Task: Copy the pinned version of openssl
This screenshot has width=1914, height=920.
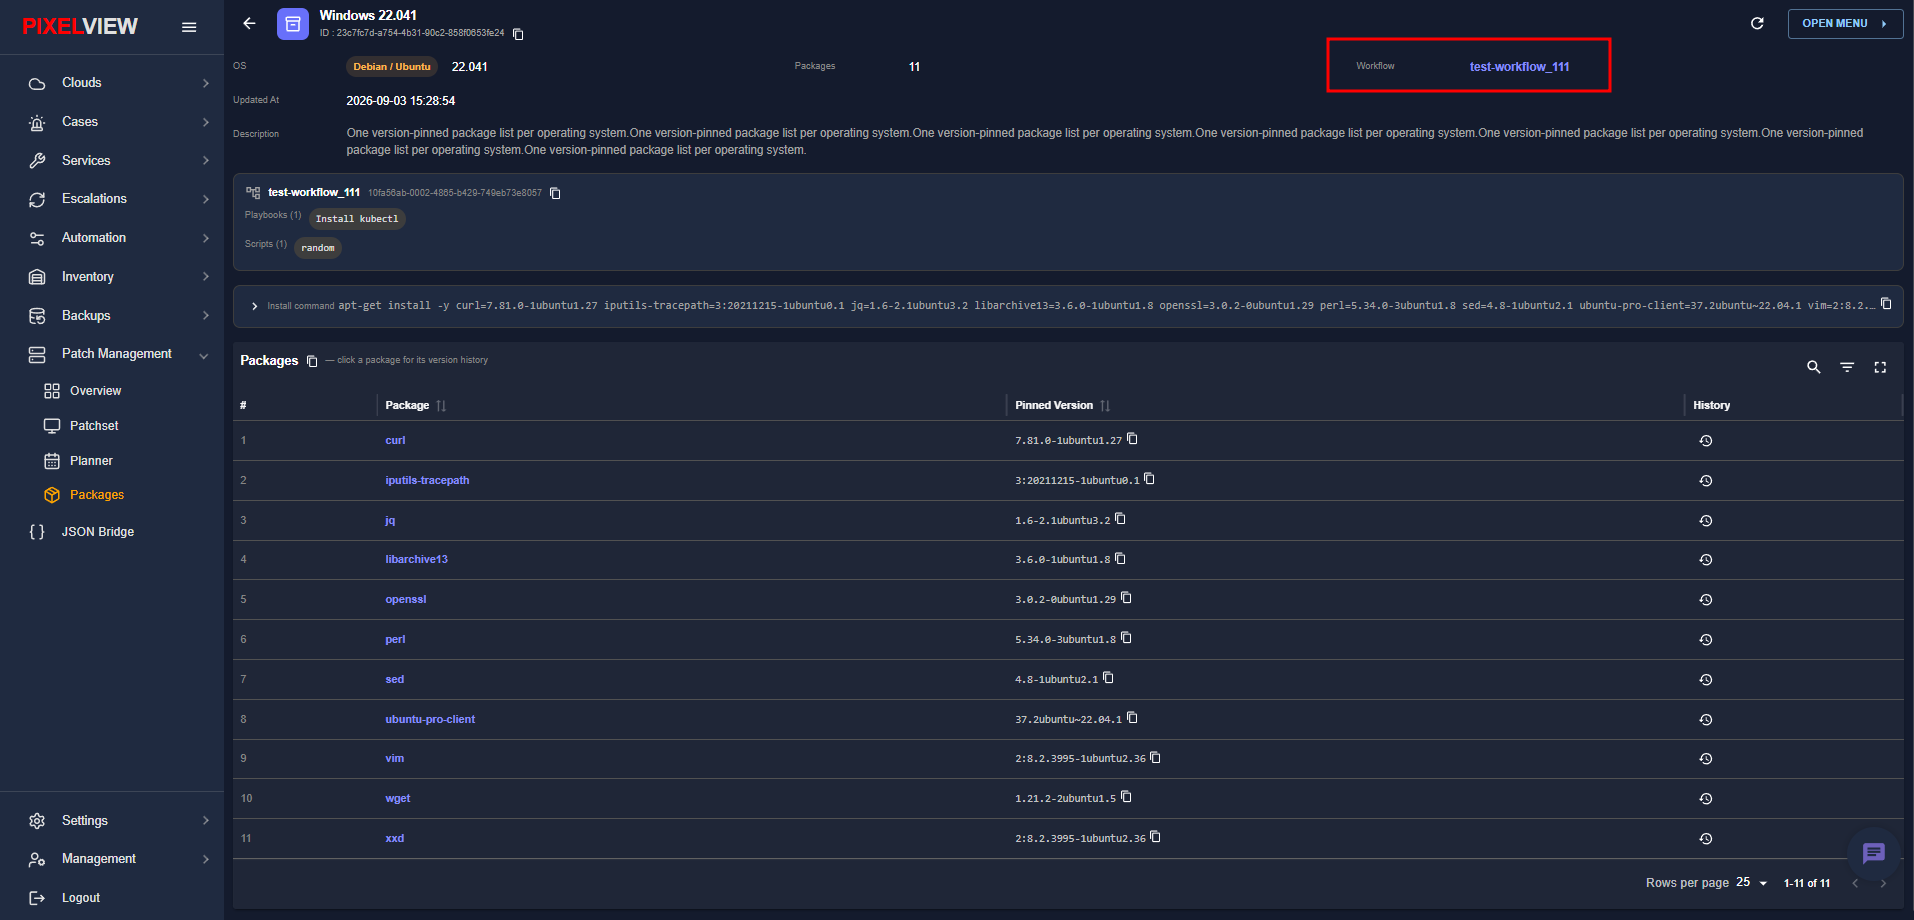Action: pos(1126,598)
